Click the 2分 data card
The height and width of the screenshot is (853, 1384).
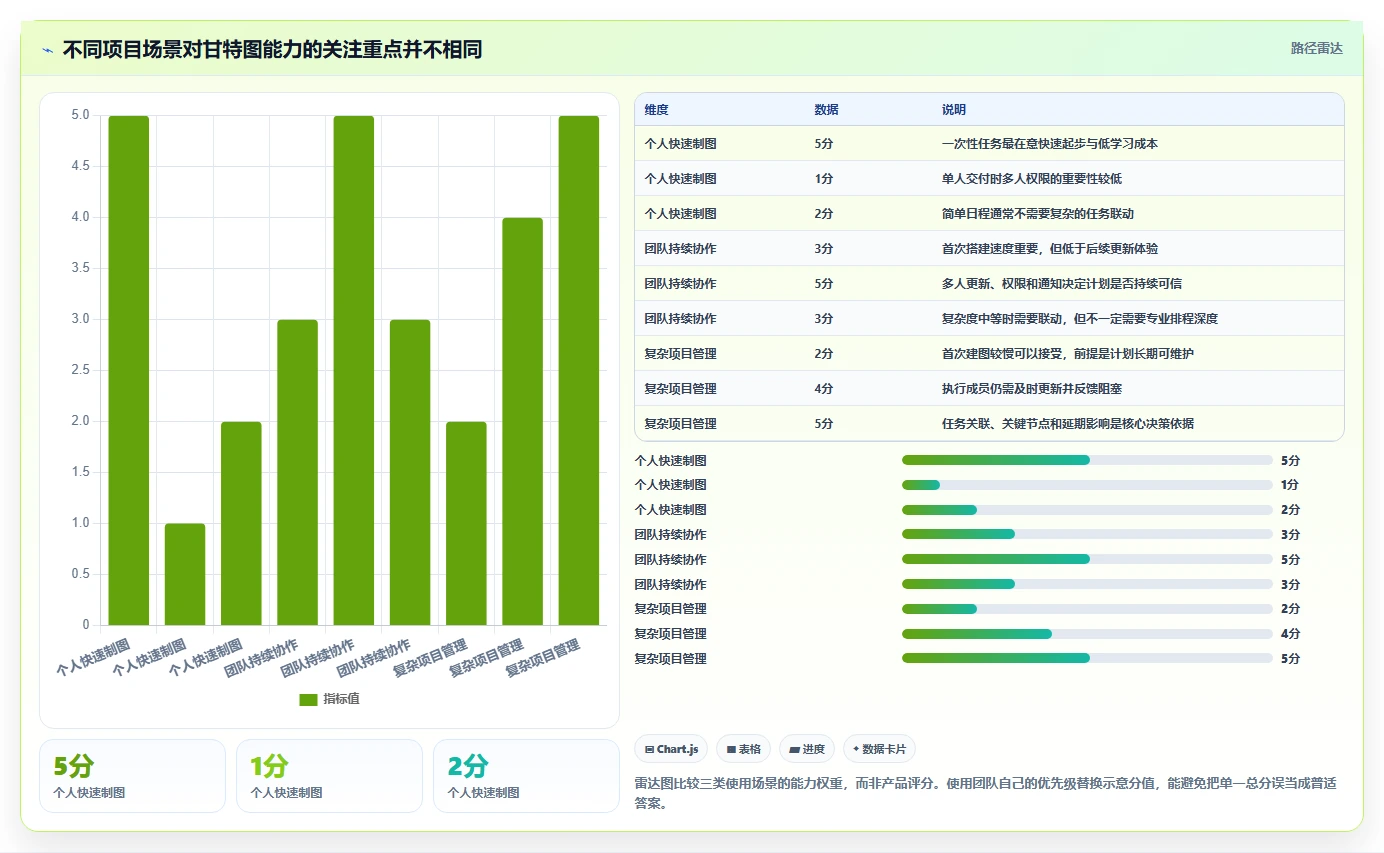click(526, 776)
